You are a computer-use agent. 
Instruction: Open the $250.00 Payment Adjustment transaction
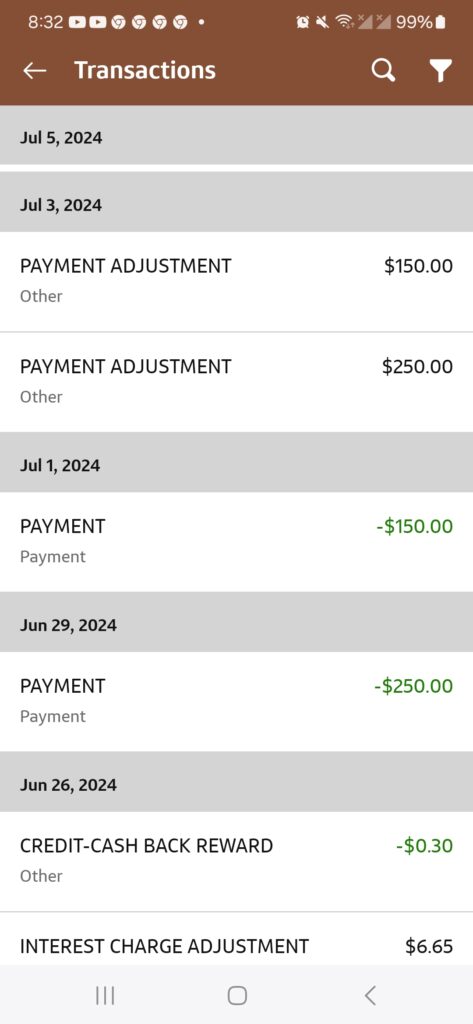pyautogui.click(x=236, y=382)
